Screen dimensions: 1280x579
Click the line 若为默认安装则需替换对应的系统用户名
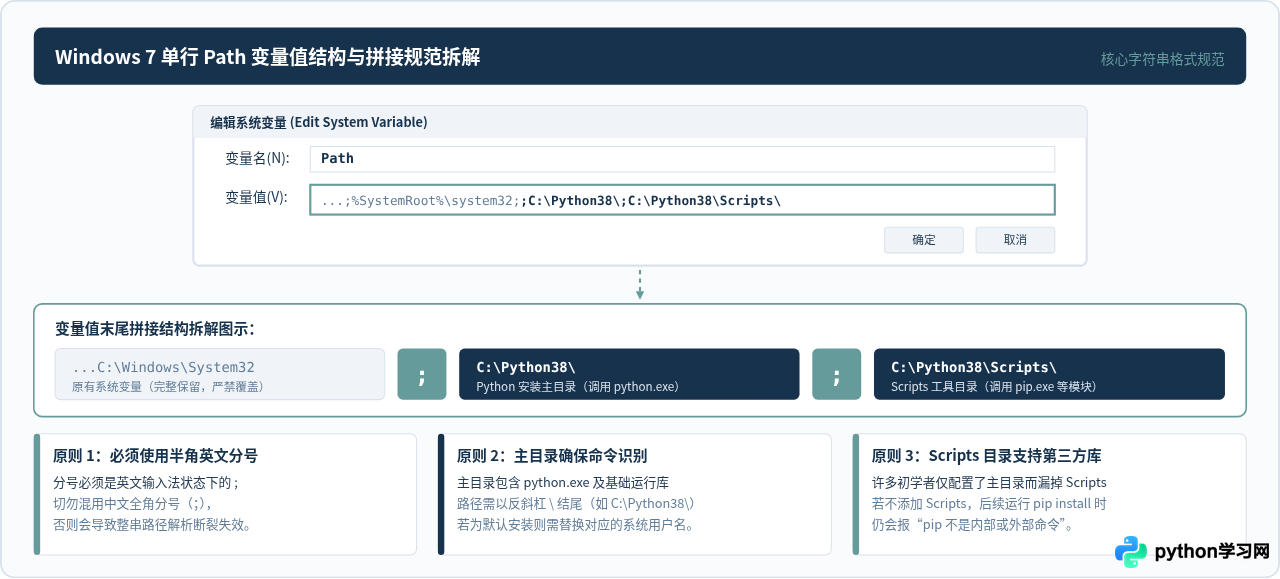tap(575, 524)
